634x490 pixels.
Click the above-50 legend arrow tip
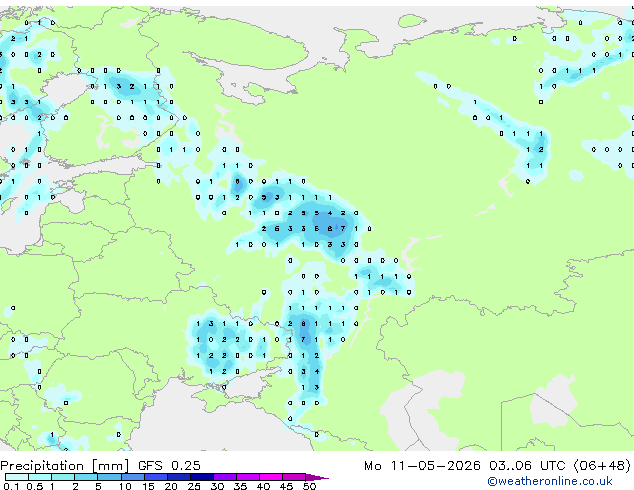317,477
